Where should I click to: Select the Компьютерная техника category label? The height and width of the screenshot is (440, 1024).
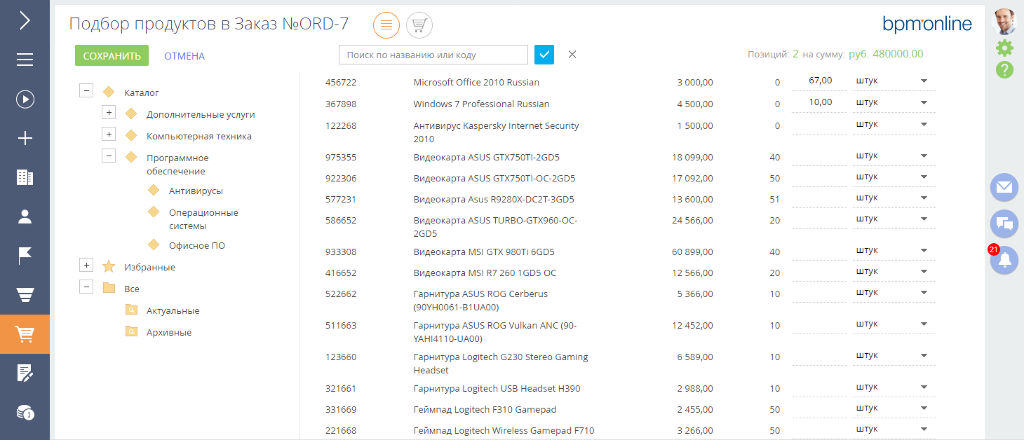click(x=199, y=136)
